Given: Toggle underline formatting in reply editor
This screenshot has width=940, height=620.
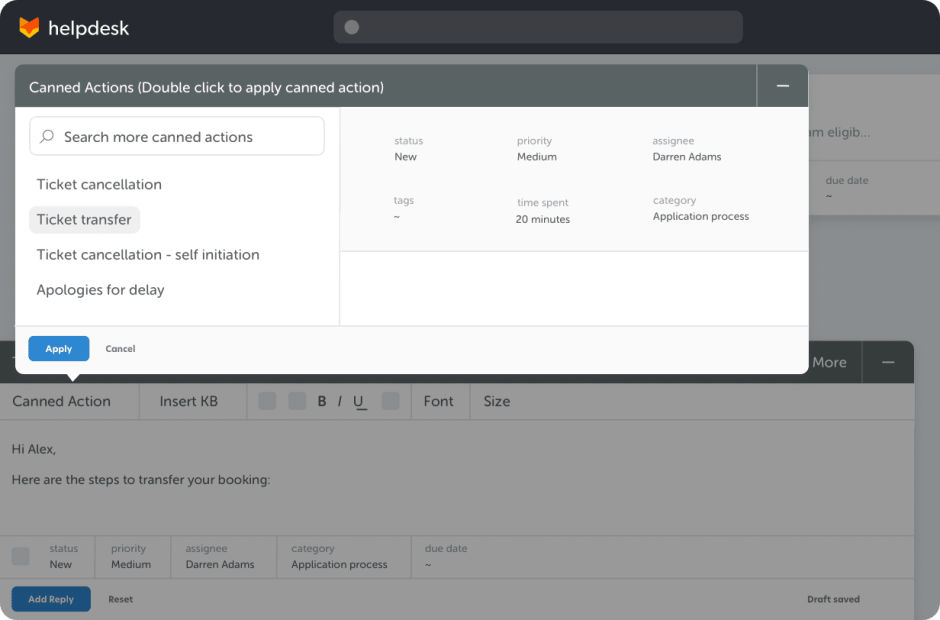Looking at the screenshot, I should tap(359, 401).
